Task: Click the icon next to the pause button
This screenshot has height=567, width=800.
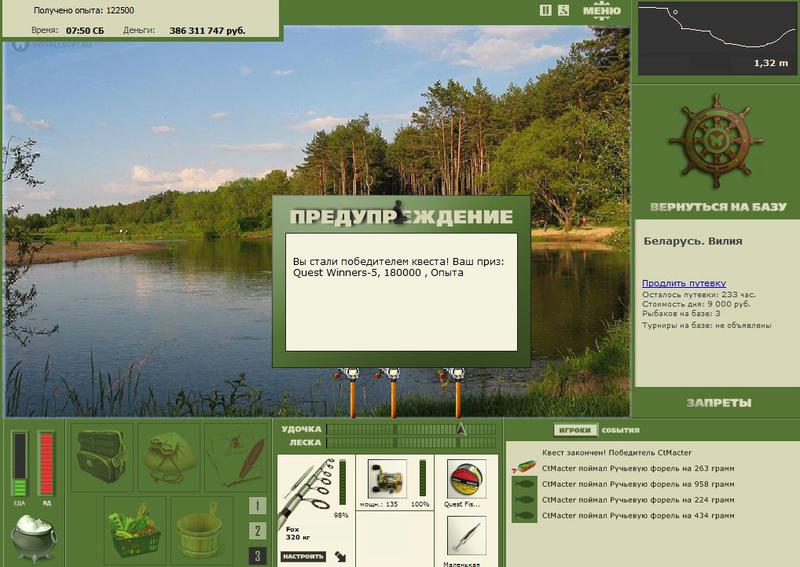Action: (563, 10)
